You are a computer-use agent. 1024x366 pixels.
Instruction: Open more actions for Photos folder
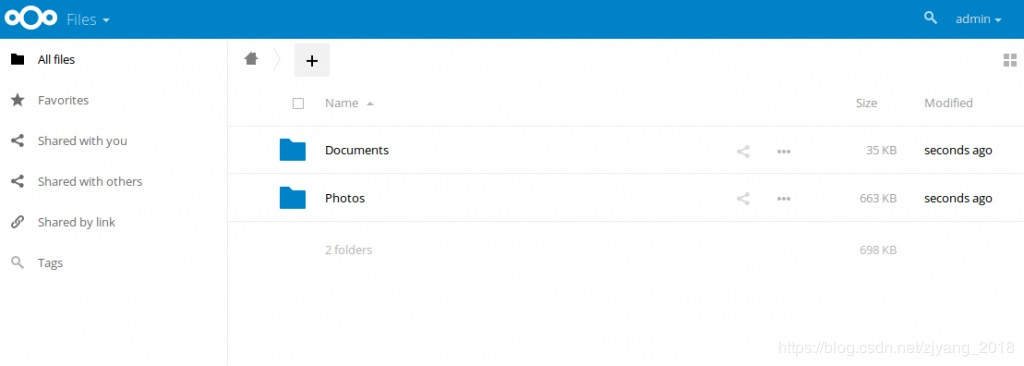click(784, 199)
